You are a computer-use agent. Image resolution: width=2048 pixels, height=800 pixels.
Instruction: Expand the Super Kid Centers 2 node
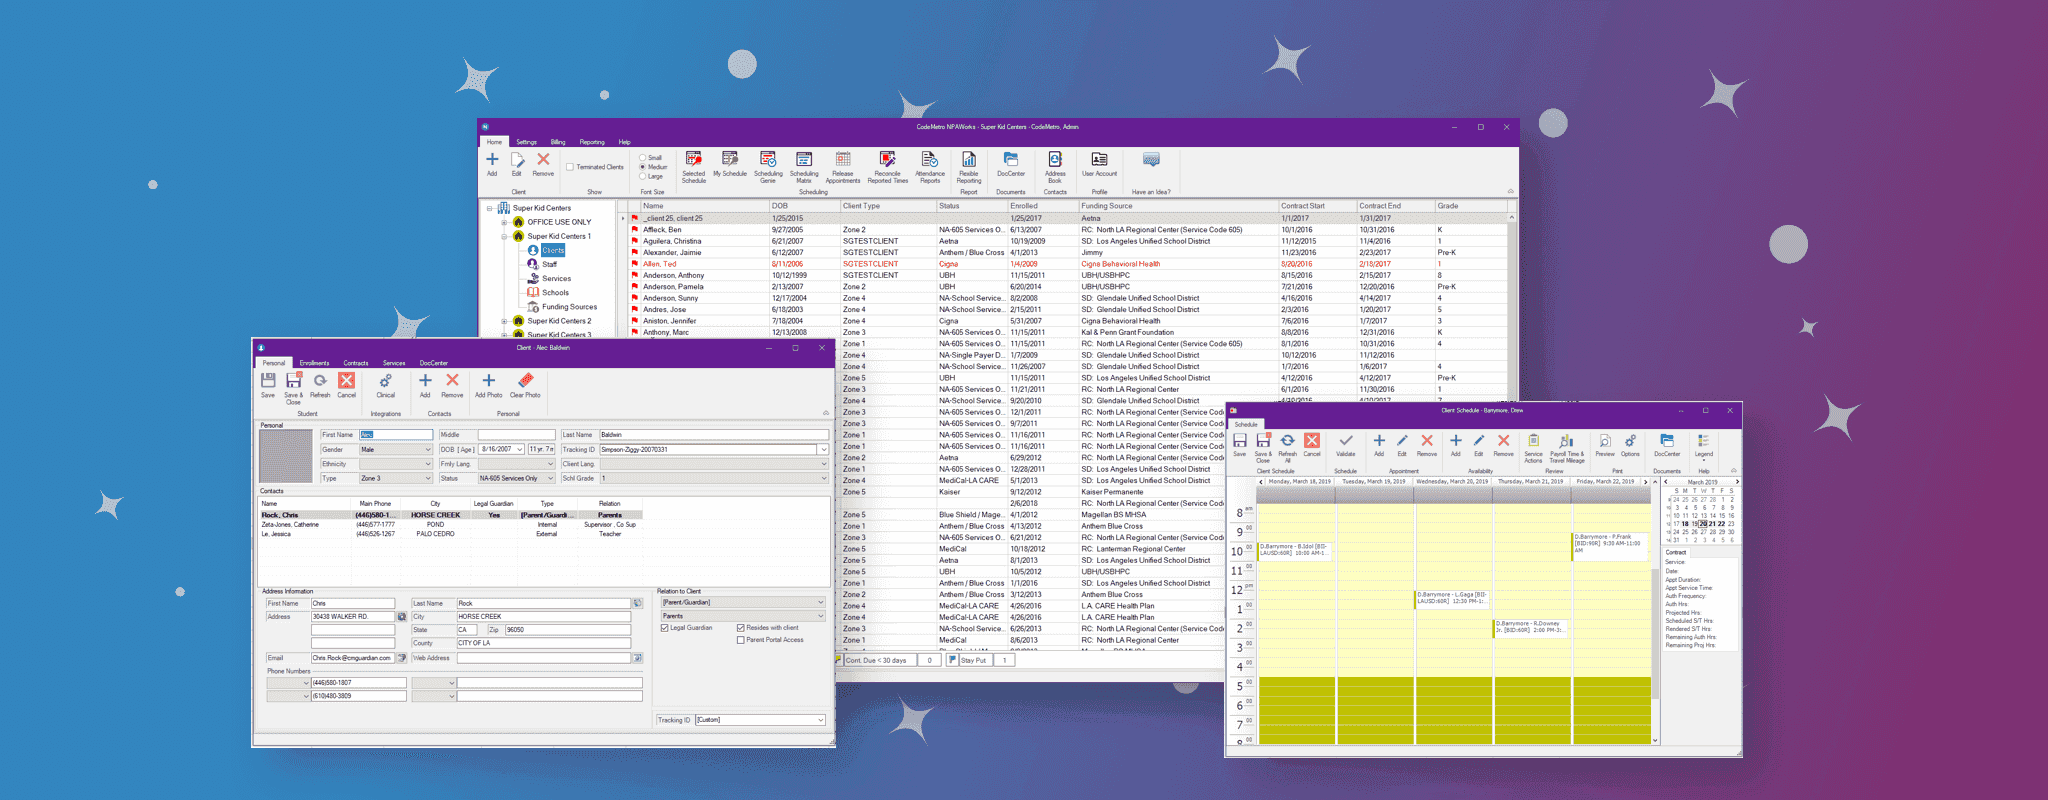click(504, 321)
